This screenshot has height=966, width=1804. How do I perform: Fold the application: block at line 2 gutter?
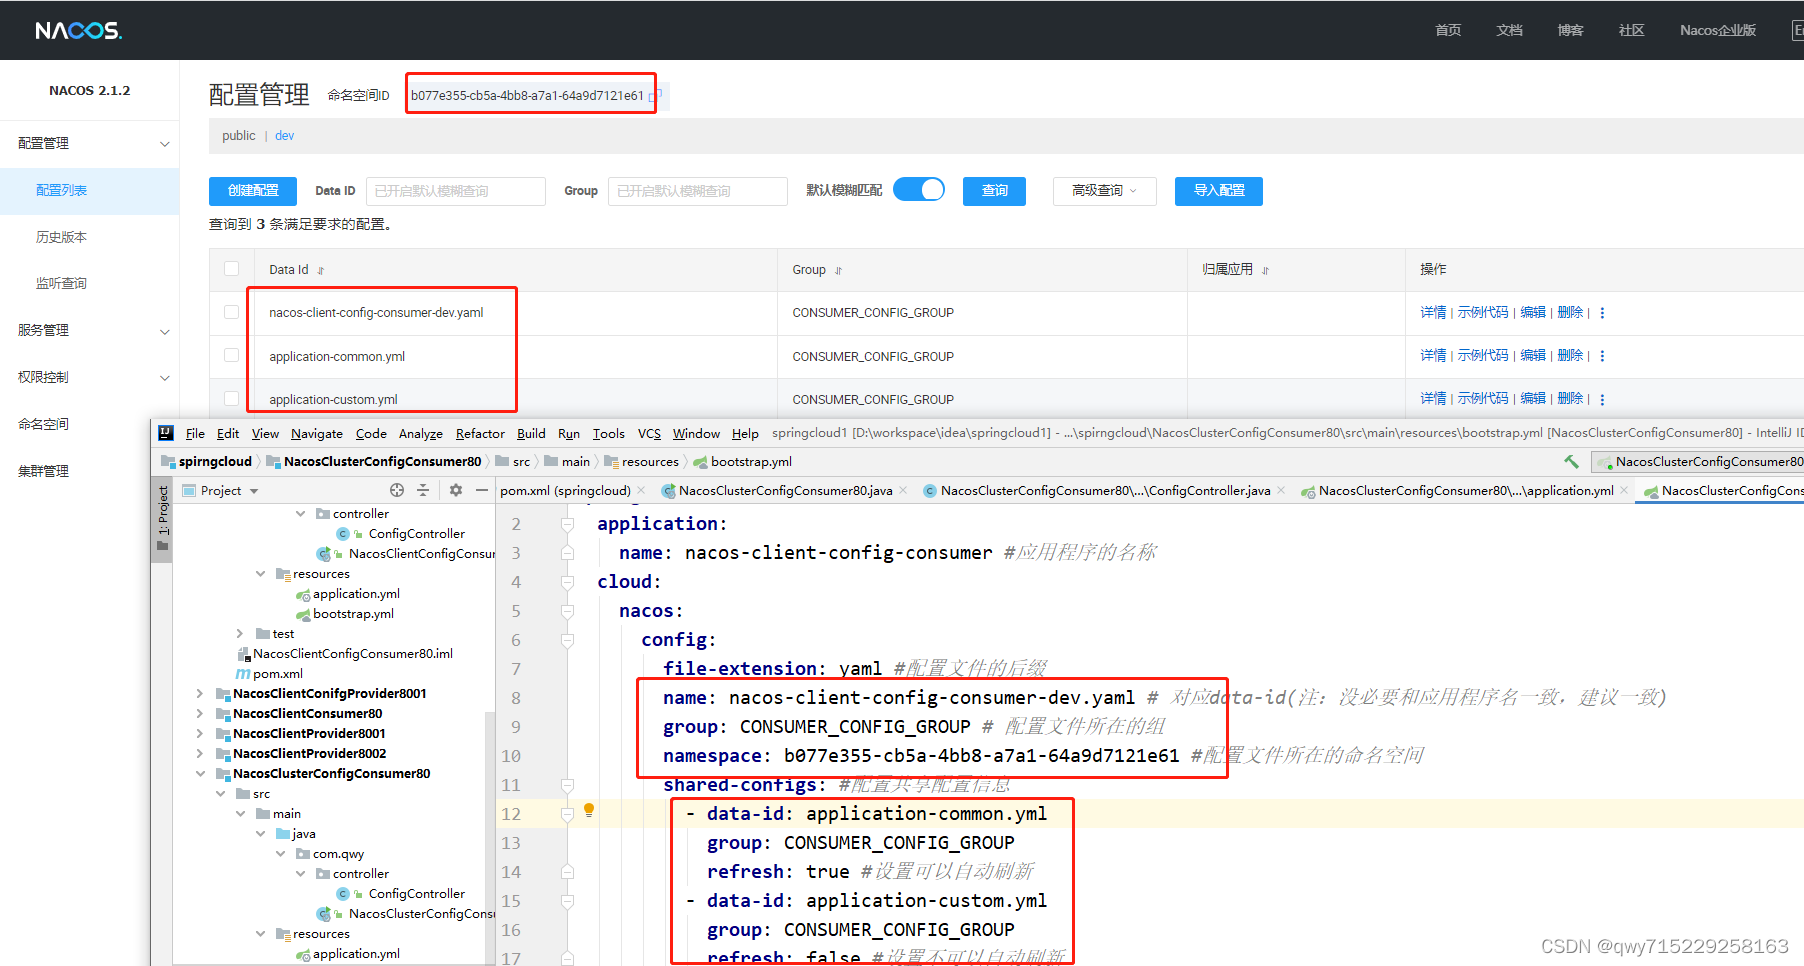[567, 524]
